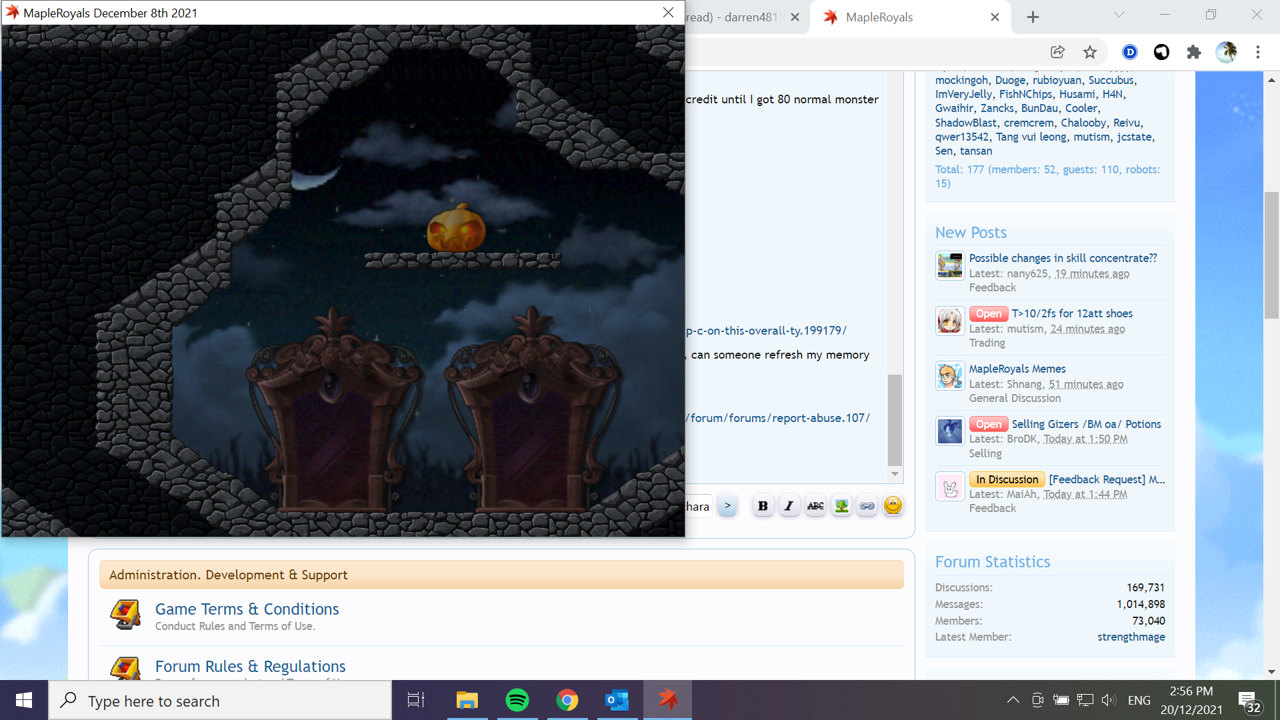Screen dimensions: 1280x720
Task: Click the strengthmage latest member link
Action: pos(1131,637)
